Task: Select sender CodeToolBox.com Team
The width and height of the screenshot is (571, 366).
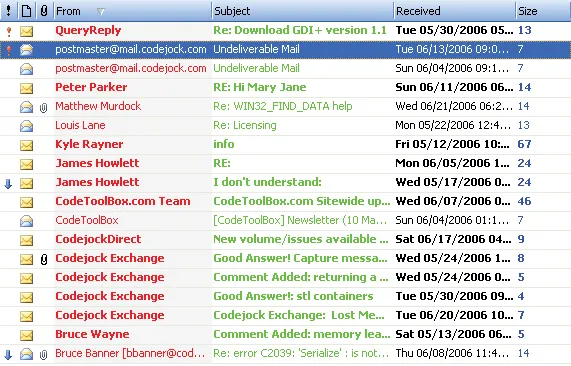Action: pos(123,201)
